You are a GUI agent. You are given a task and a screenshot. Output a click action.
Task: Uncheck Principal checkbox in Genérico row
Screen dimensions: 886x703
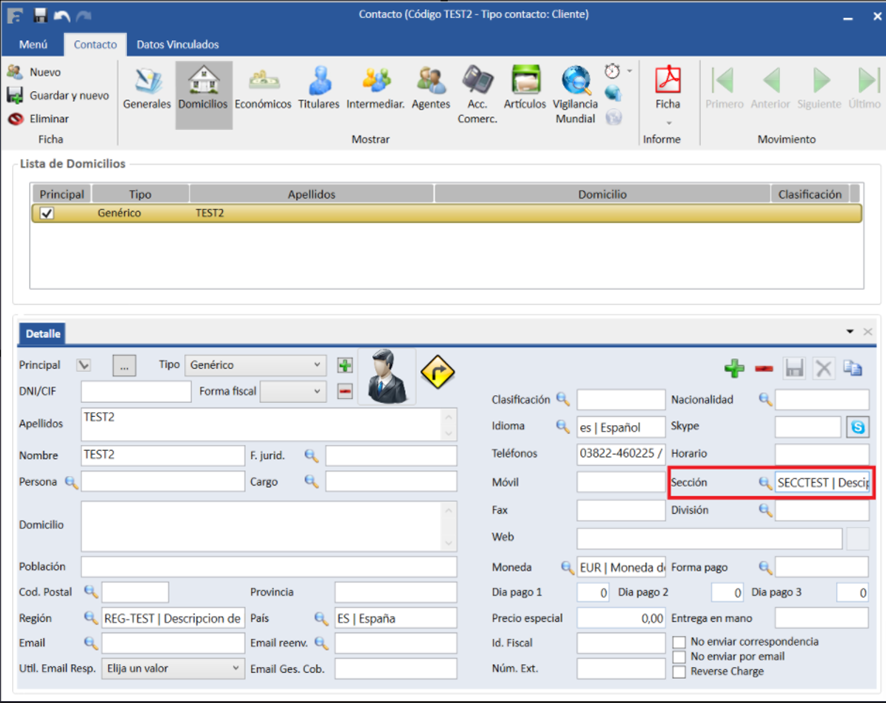[47, 214]
